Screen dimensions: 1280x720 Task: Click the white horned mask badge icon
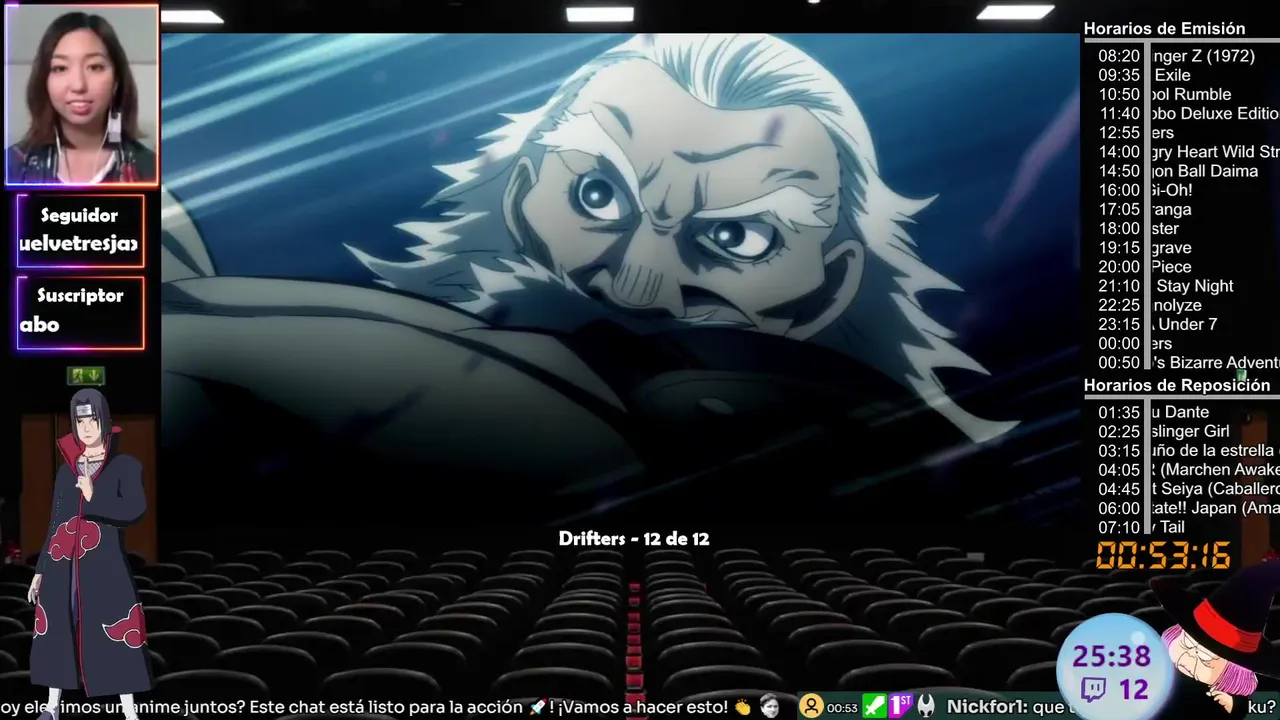pyautogui.click(x=926, y=706)
